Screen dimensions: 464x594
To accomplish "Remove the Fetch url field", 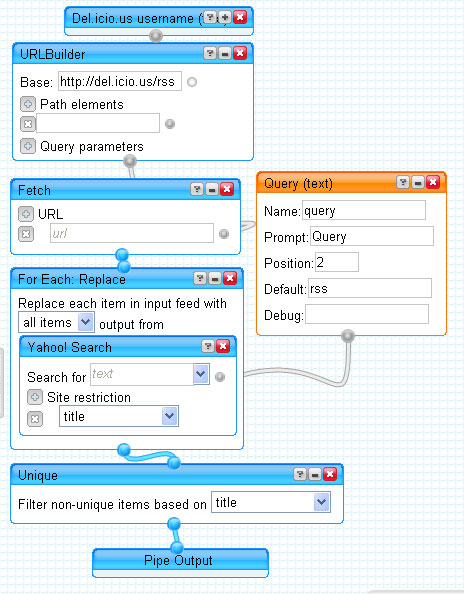I will point(26,234).
